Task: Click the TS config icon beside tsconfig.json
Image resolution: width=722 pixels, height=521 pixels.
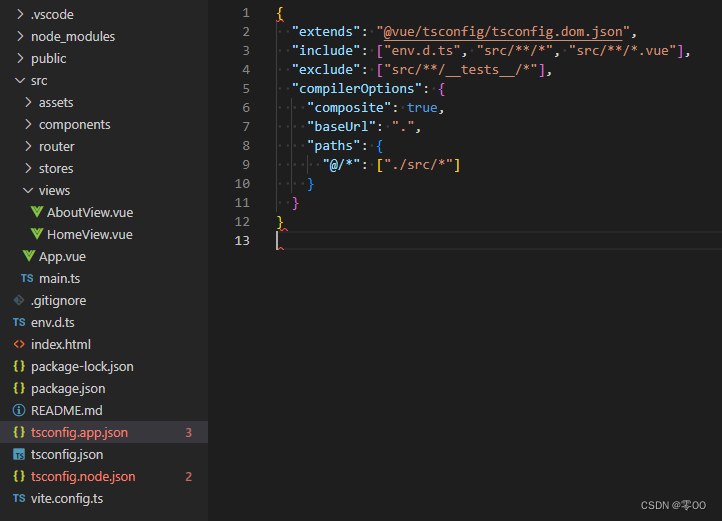Action: point(19,455)
